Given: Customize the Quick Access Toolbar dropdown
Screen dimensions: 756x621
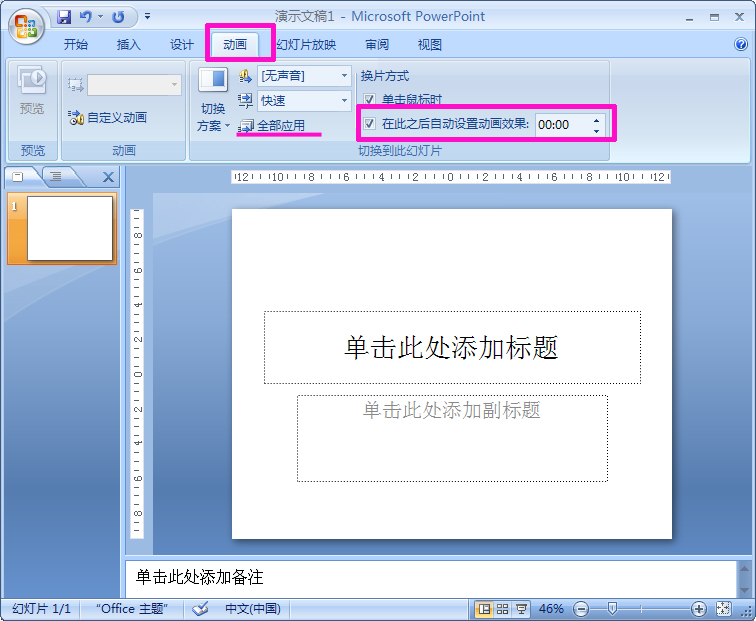Looking at the screenshot, I should (x=148, y=17).
